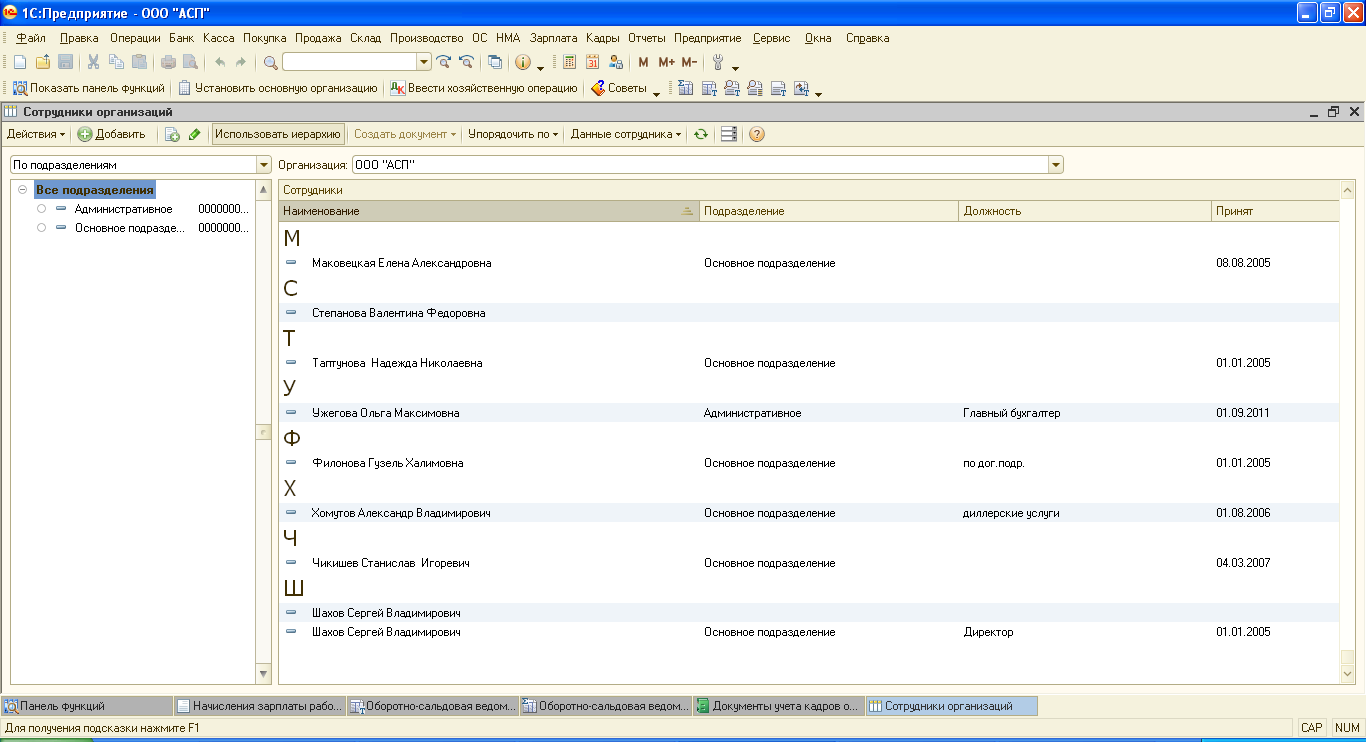Open the Операции menu
The image size is (1366, 742).
click(x=135, y=38)
